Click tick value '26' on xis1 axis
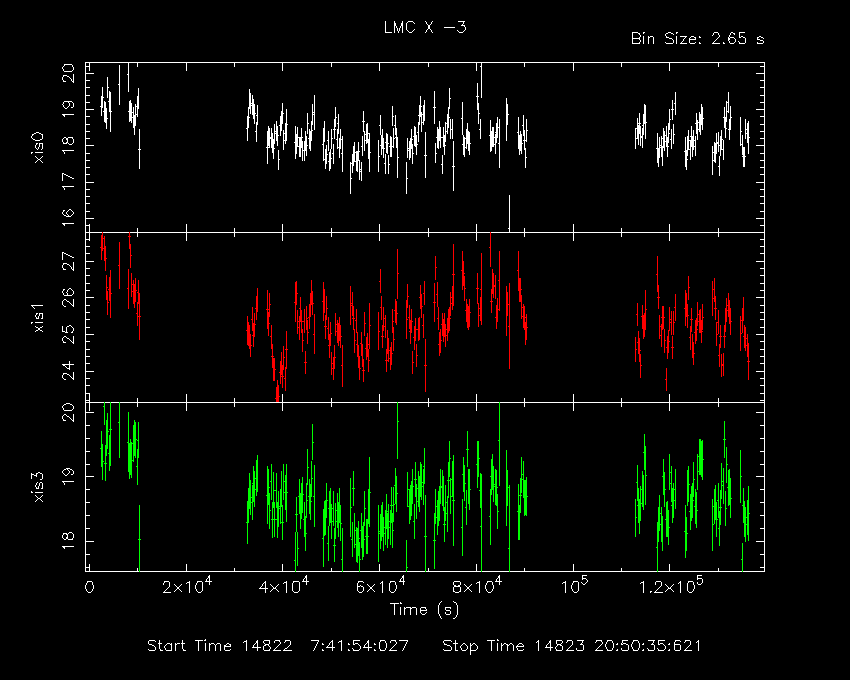The height and width of the screenshot is (680, 850). [x=68, y=297]
